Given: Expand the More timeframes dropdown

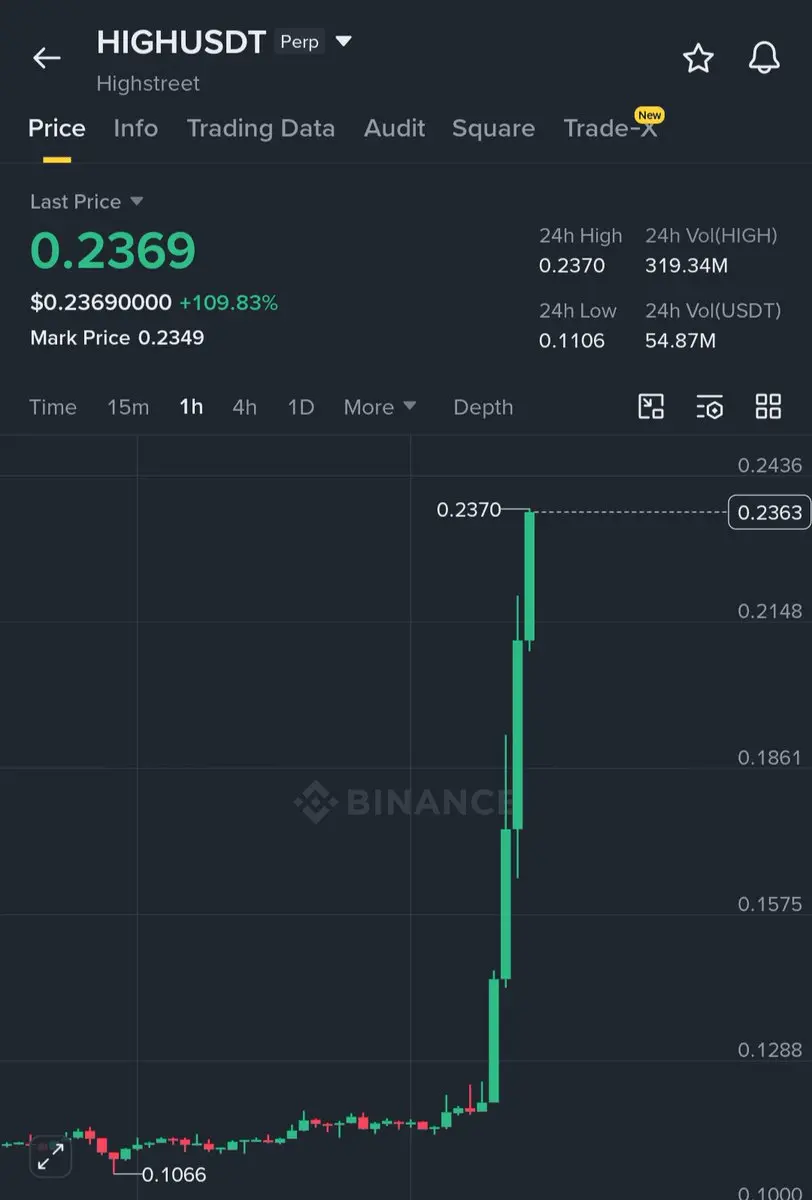Looking at the screenshot, I should 380,407.
